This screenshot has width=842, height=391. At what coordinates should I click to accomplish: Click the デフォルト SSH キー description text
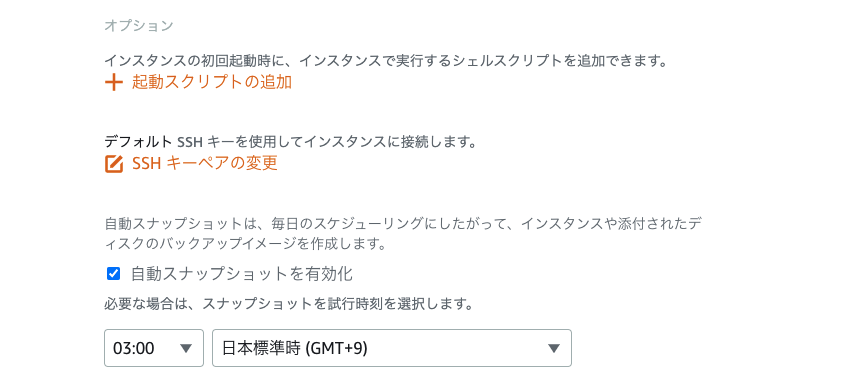(291, 142)
